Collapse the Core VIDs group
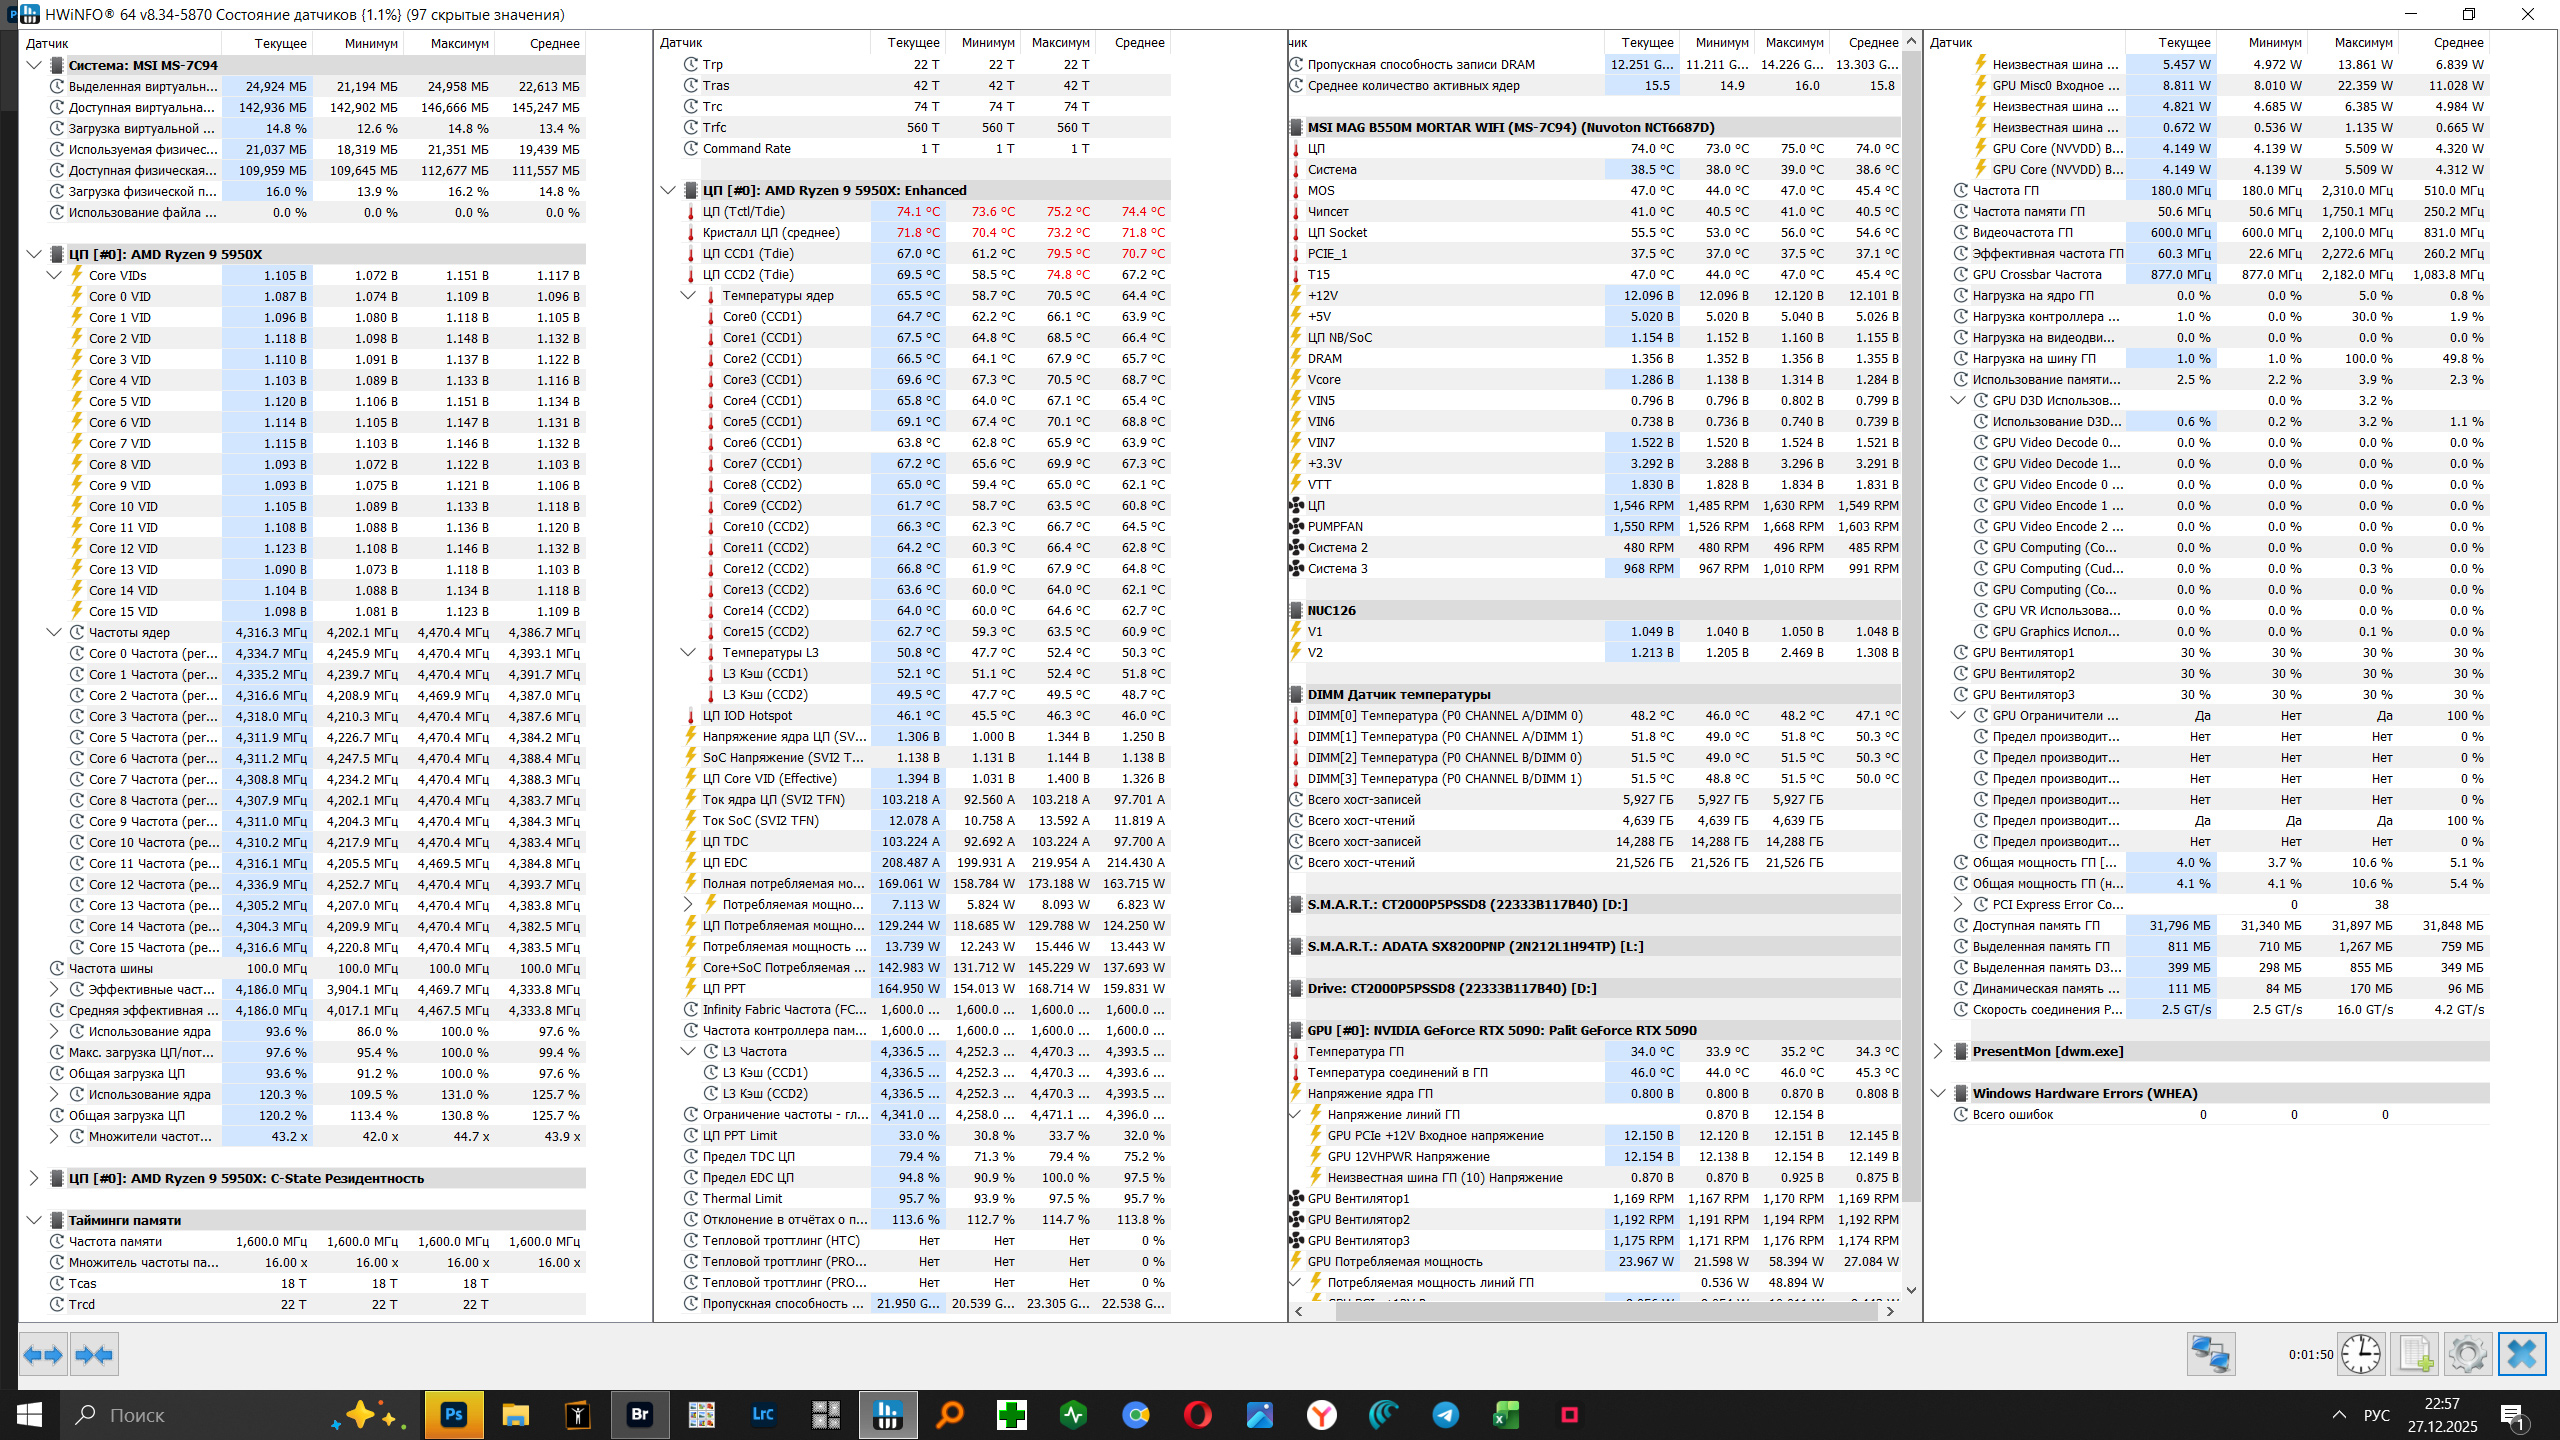2560x1440 pixels. click(x=55, y=275)
